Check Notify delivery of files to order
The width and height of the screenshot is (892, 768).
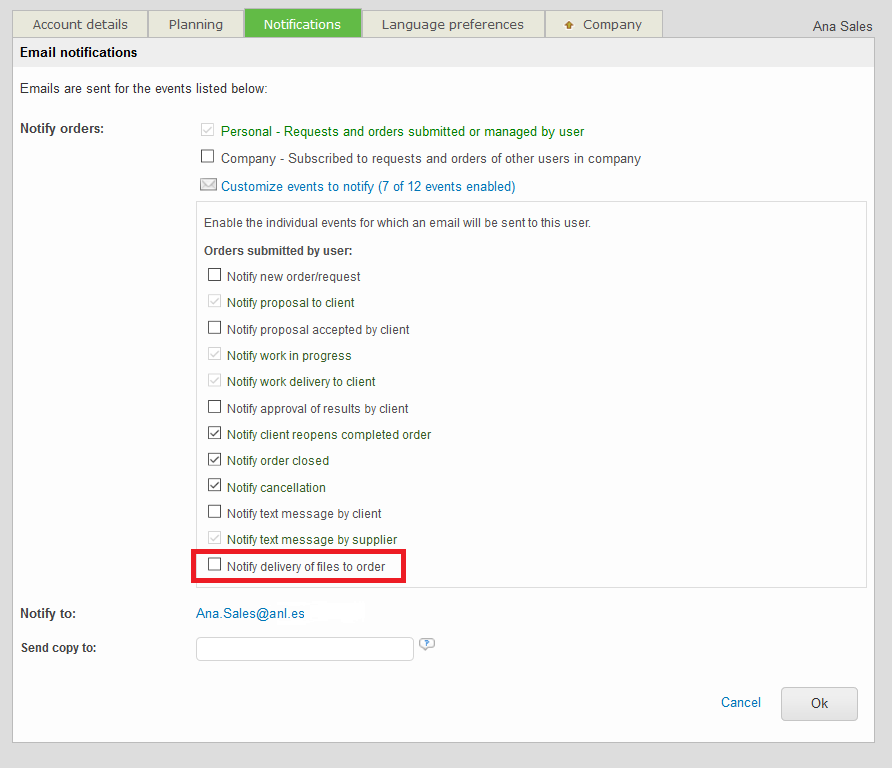tap(214, 565)
